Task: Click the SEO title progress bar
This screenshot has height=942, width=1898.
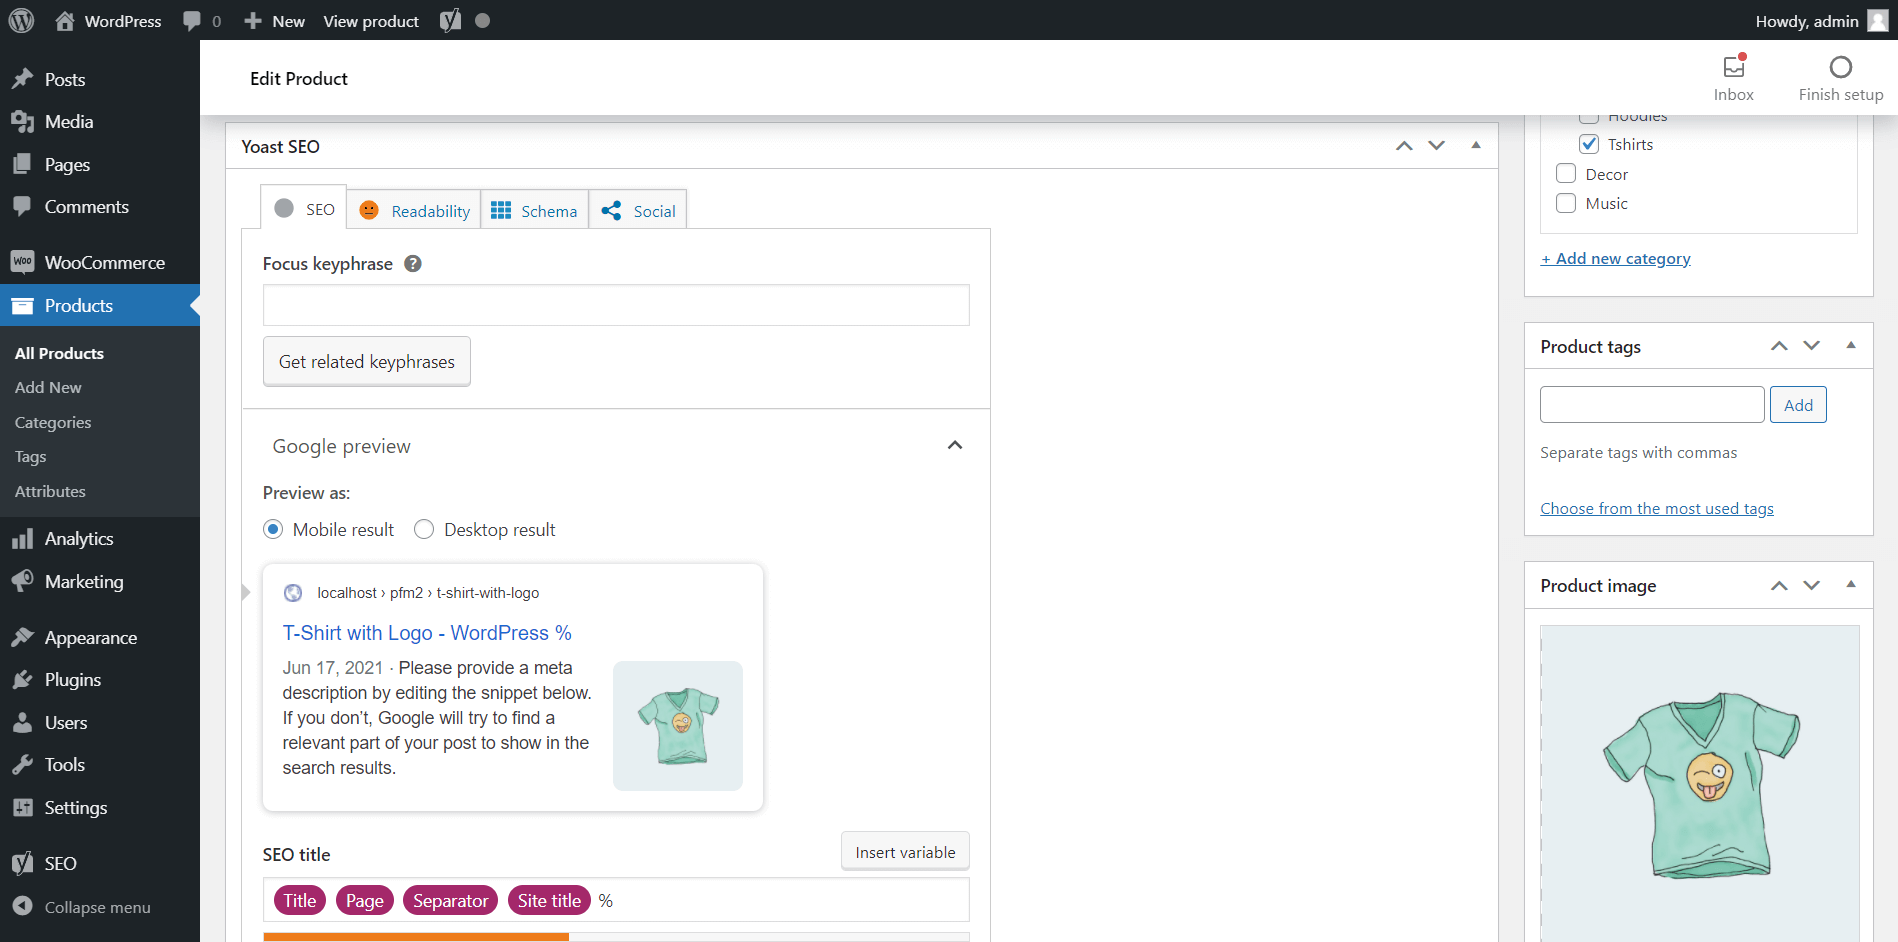Action: [616, 937]
